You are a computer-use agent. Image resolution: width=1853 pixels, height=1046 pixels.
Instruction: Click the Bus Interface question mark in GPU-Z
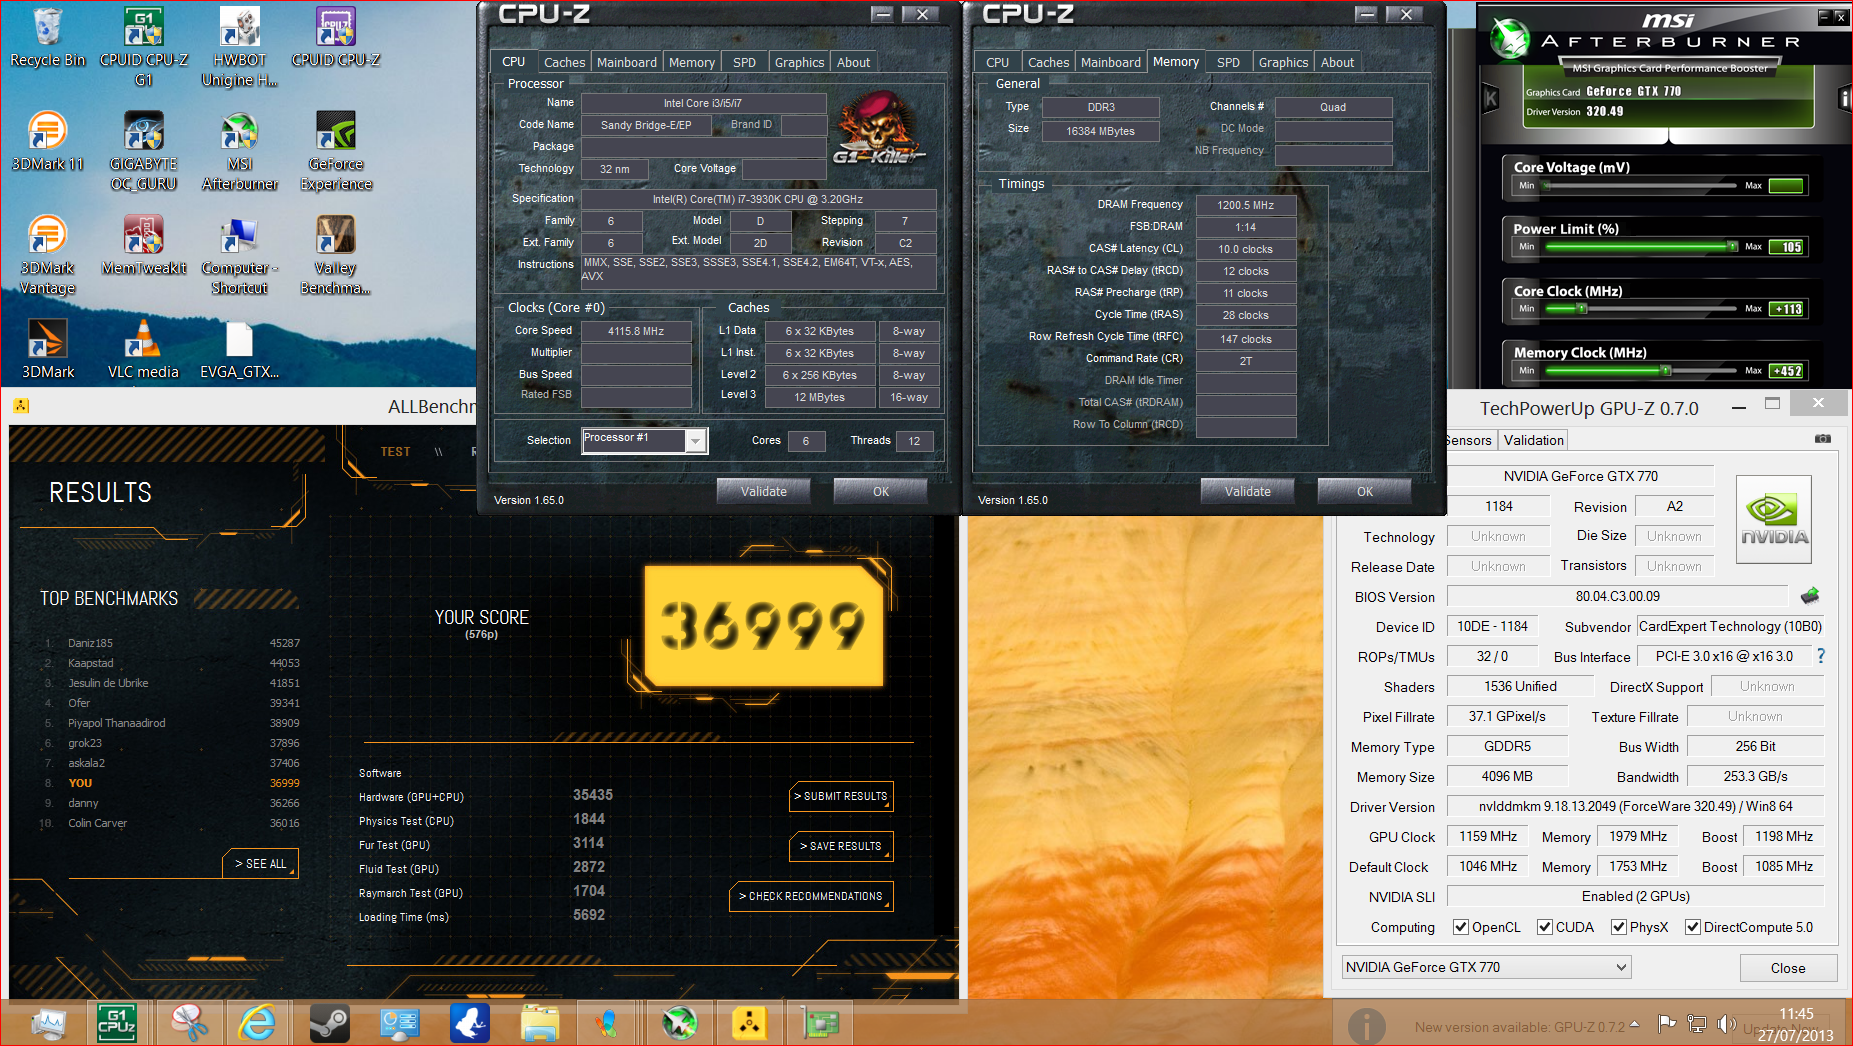[1821, 656]
